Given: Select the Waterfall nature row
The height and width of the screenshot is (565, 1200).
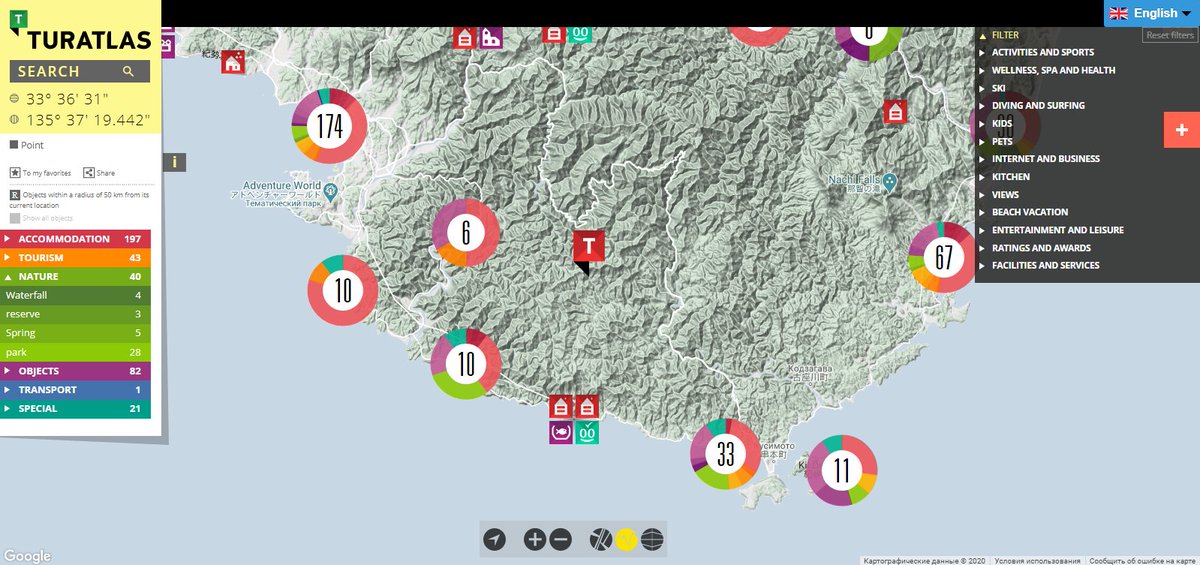Looking at the screenshot, I should (x=75, y=296).
